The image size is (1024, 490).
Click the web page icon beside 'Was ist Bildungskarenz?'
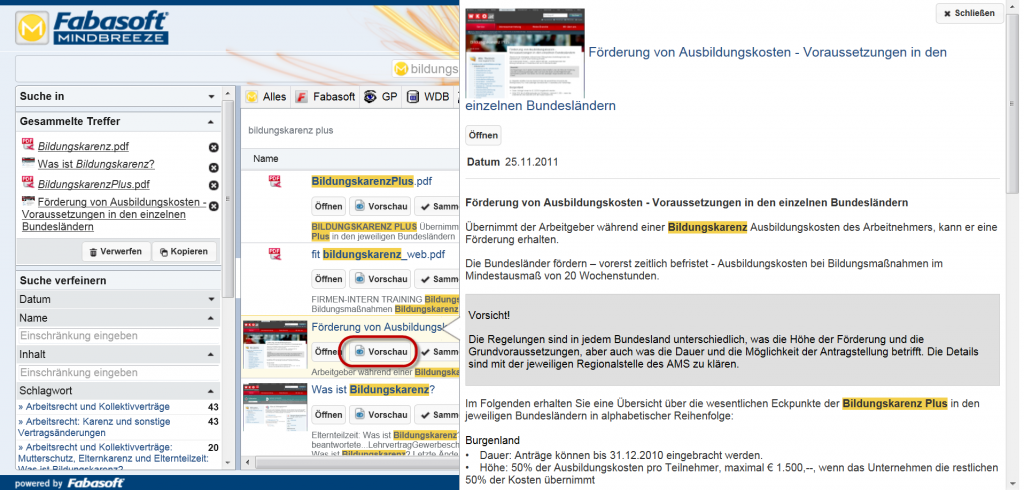(27, 162)
